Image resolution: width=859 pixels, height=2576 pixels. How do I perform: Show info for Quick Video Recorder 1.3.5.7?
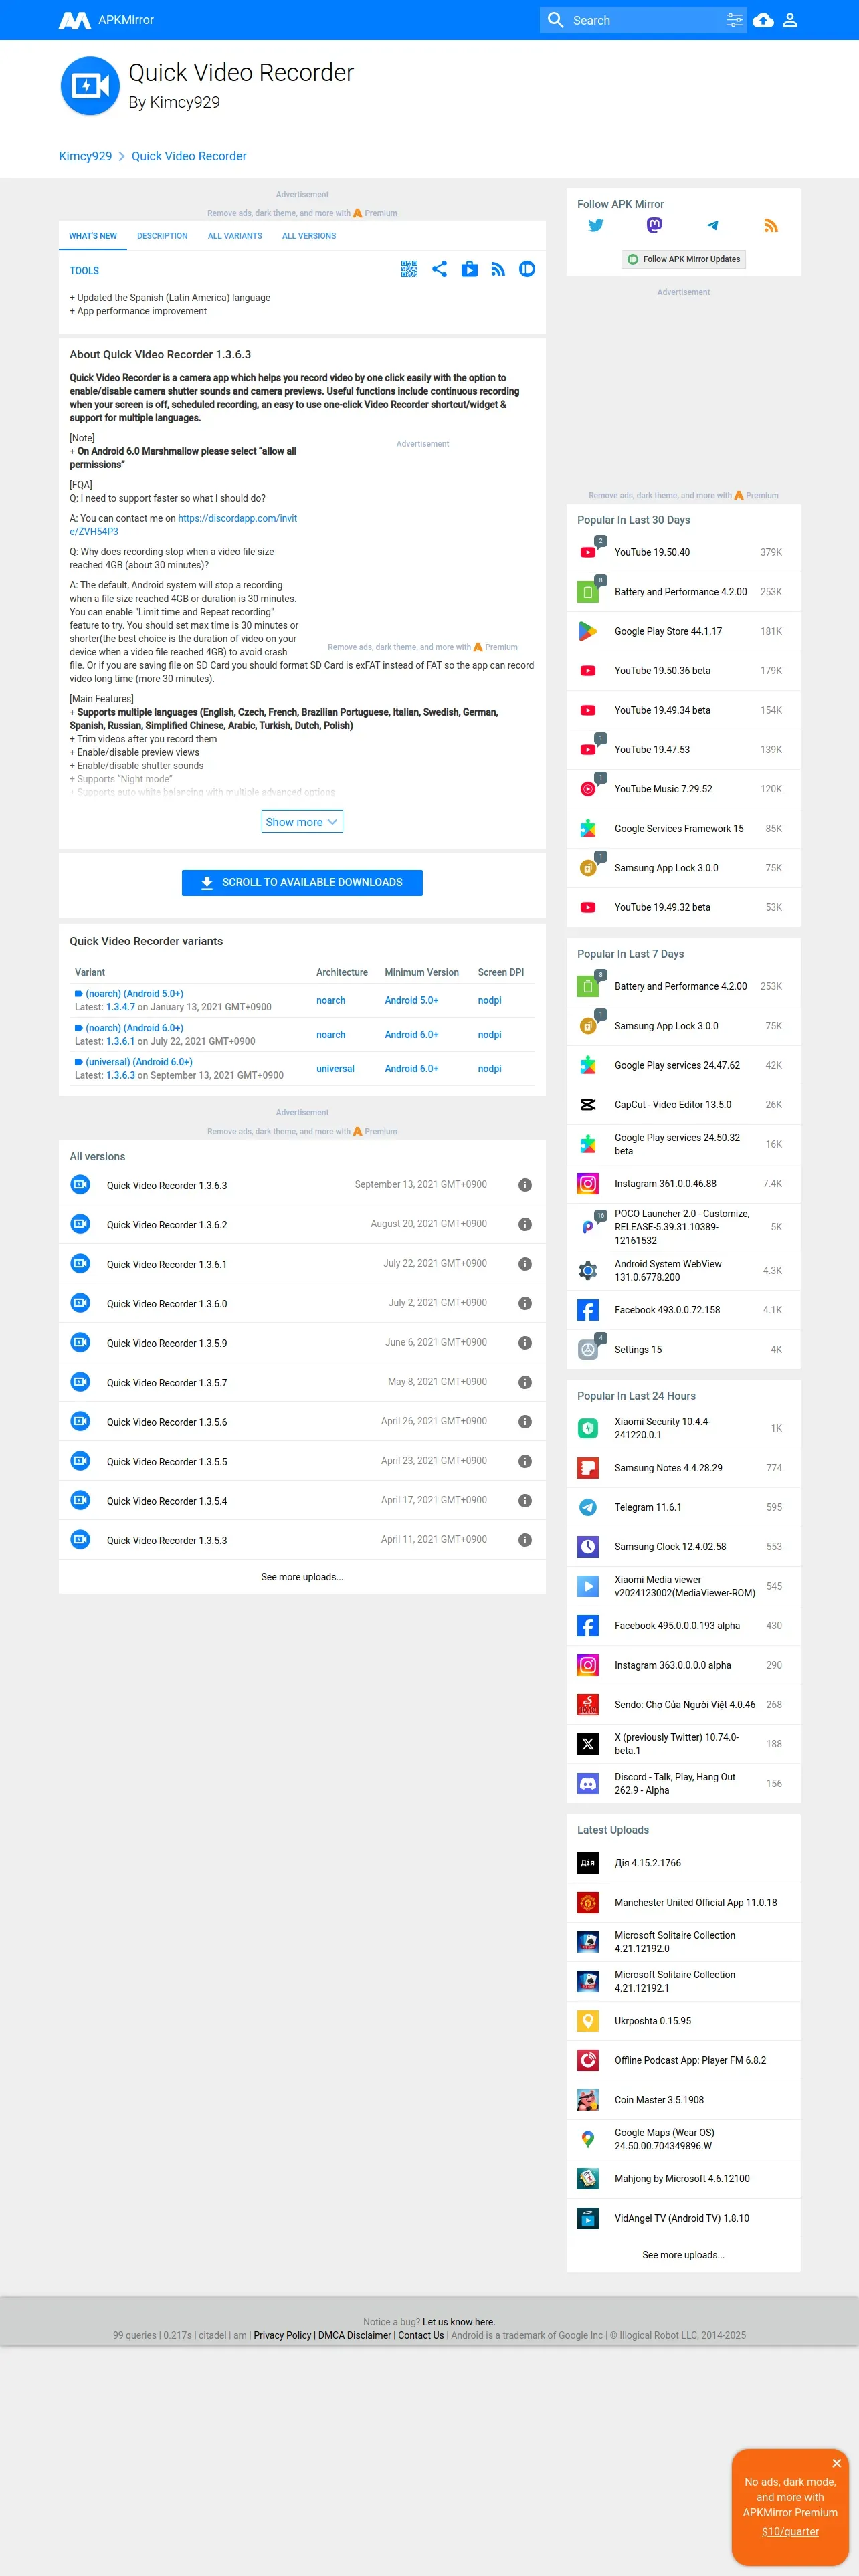tap(525, 1382)
